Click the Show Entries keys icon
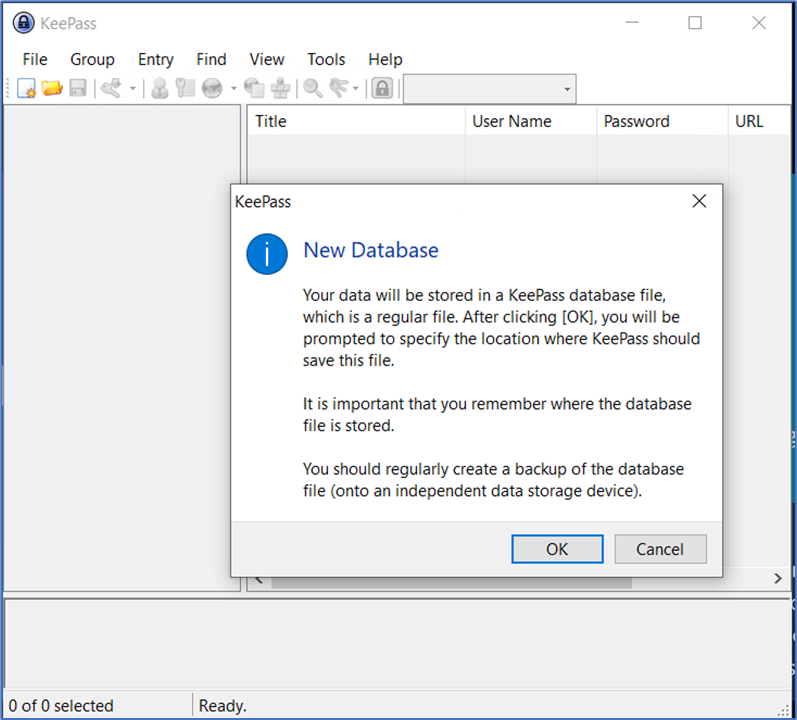The width and height of the screenshot is (797, 720). click(339, 88)
